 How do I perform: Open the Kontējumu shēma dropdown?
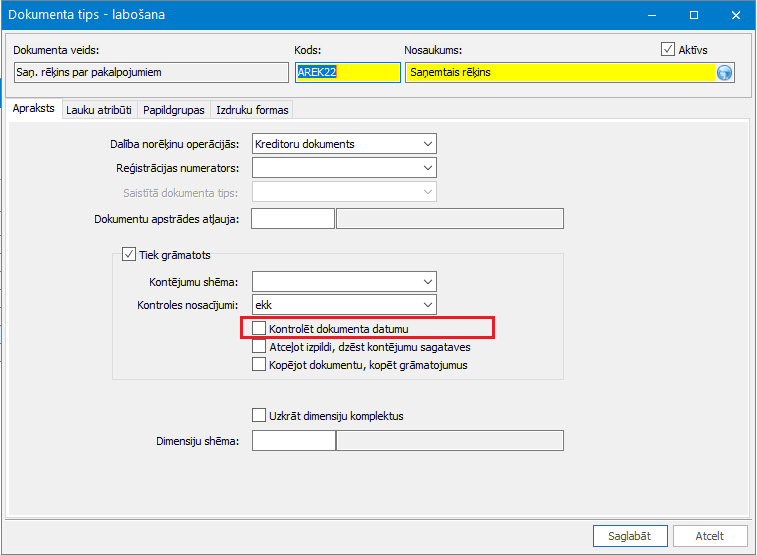coord(428,282)
